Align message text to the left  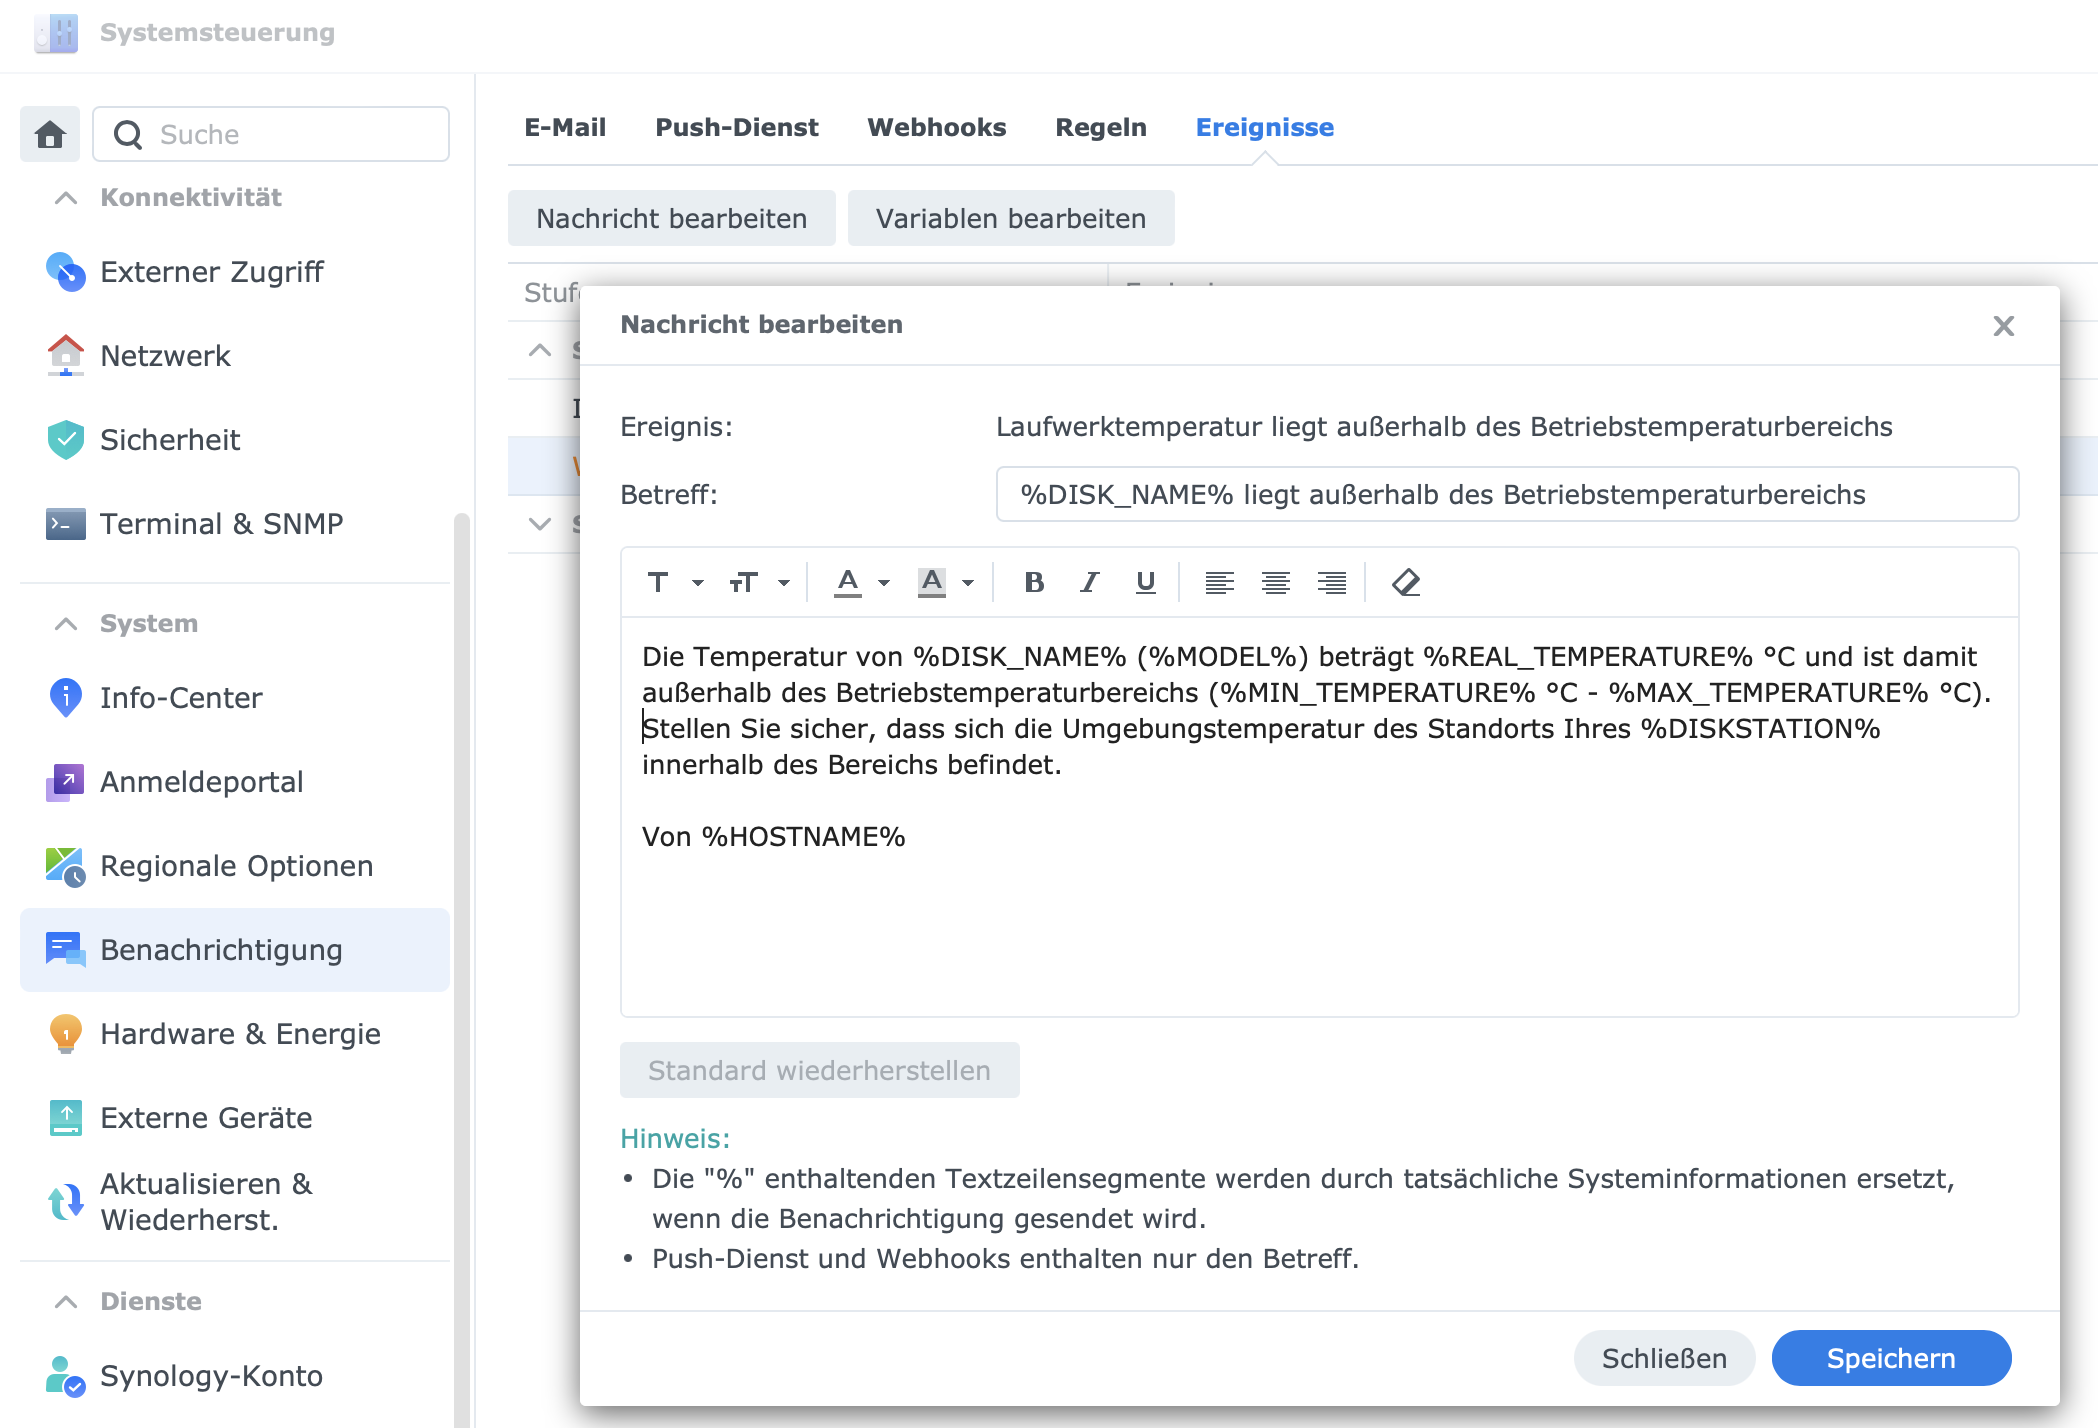(x=1219, y=582)
